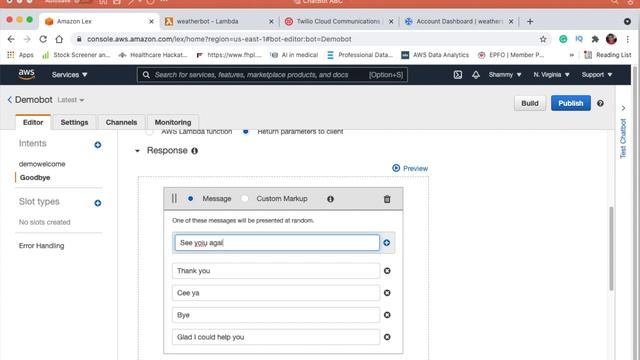Go back using arrow before Demobot
Viewport: 640px width, 360px height.
tap(9, 100)
